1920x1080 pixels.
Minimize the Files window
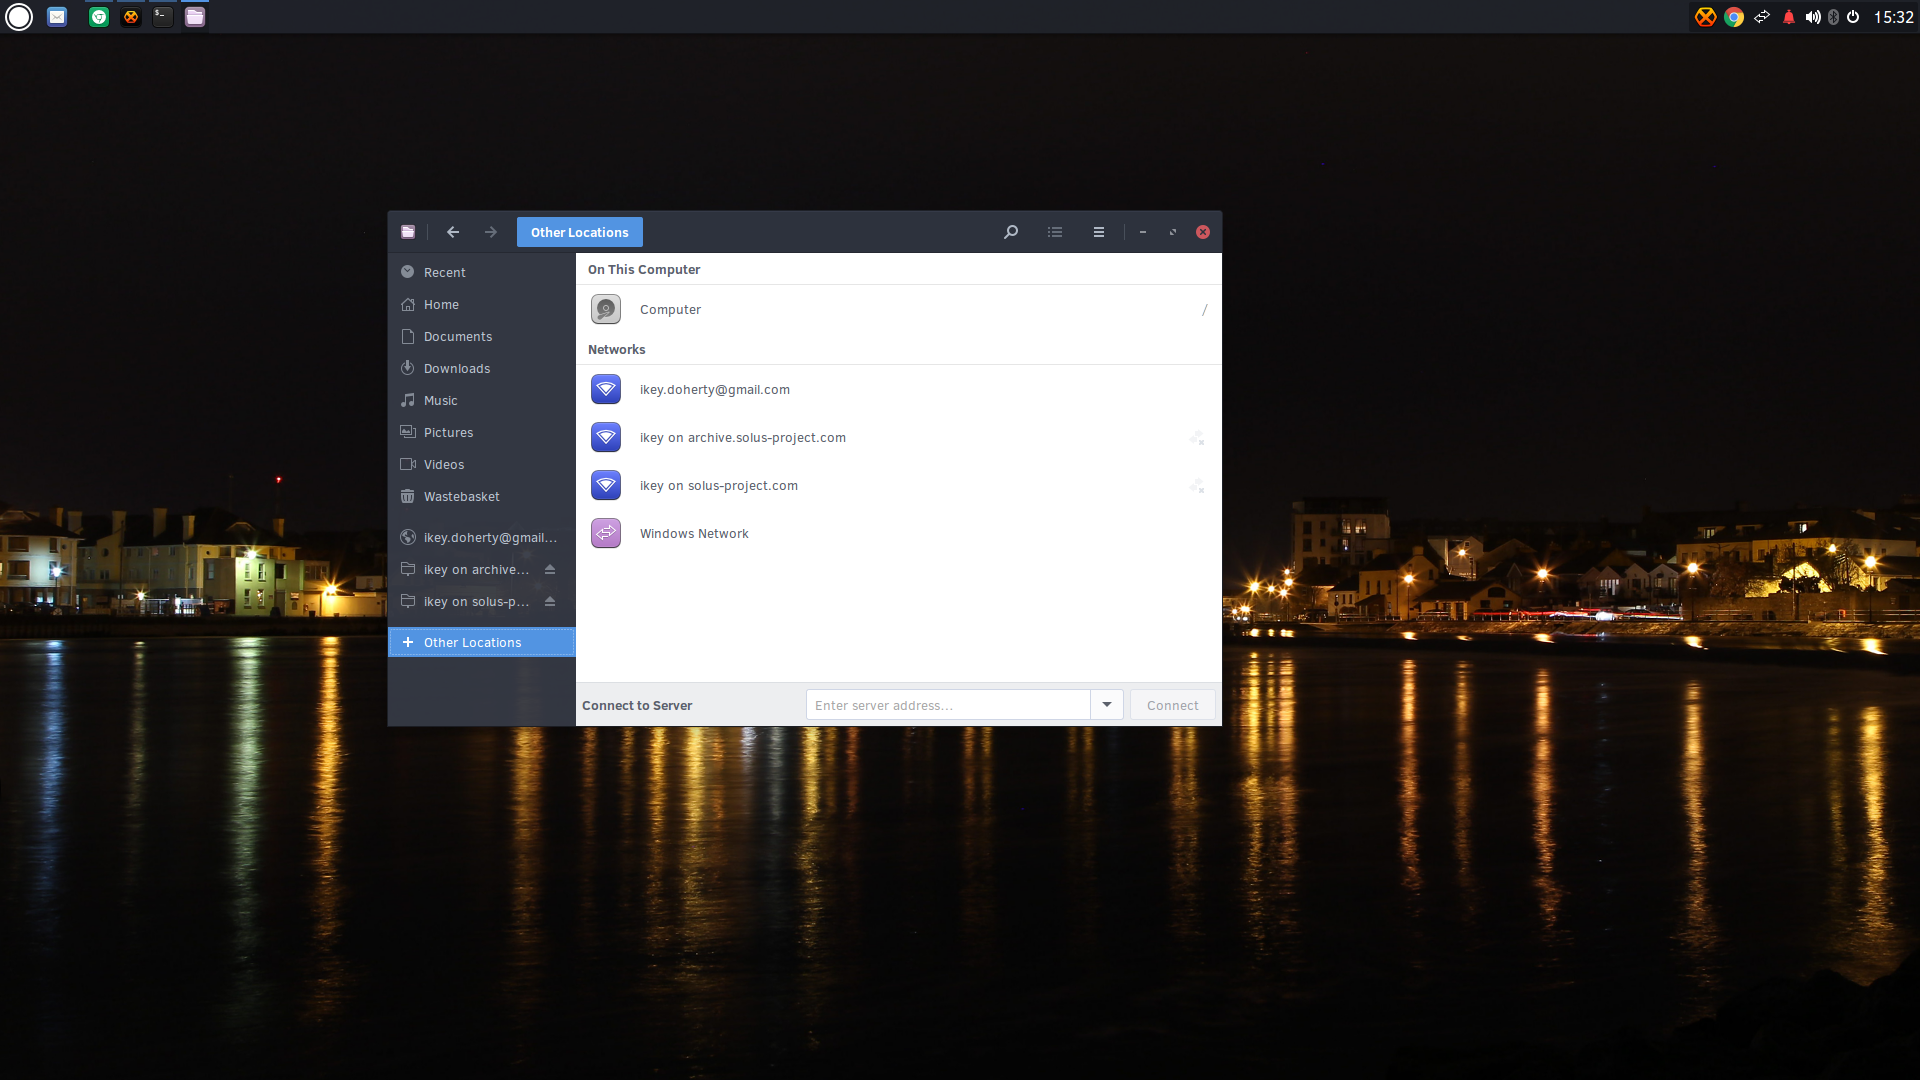pyautogui.click(x=1143, y=232)
